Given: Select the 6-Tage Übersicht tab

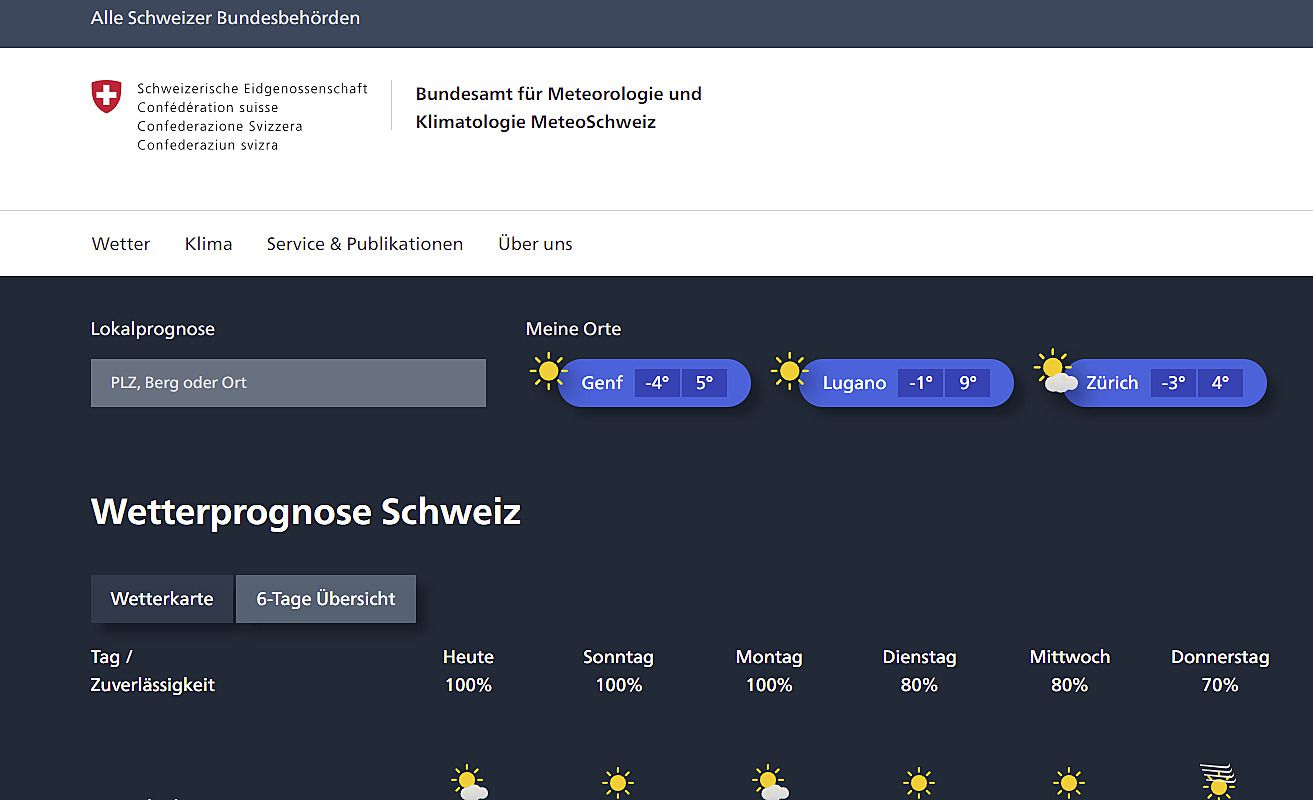Looking at the screenshot, I should [326, 599].
